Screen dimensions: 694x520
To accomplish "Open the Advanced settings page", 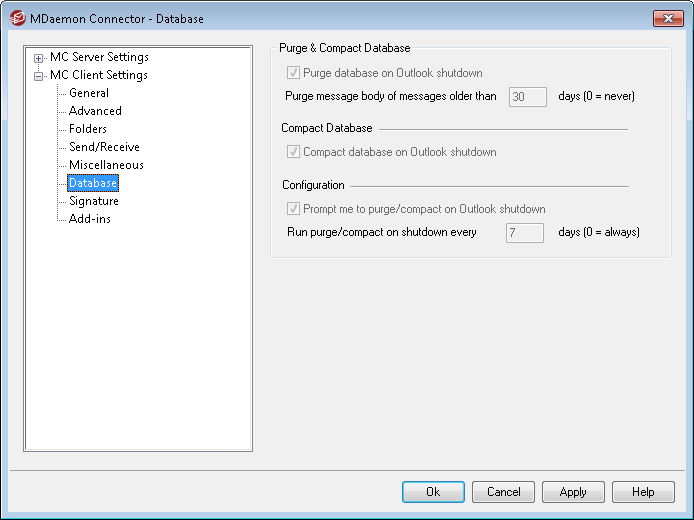I will tap(95, 111).
